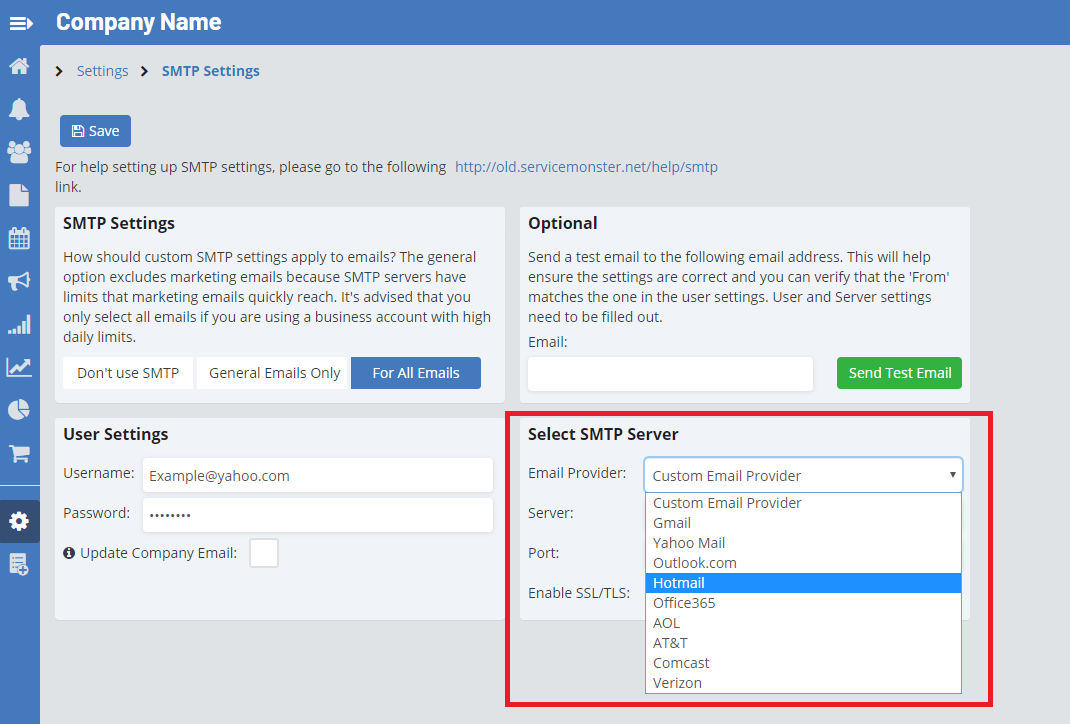The height and width of the screenshot is (724, 1070).
Task: Open the customers group icon
Action: click(x=19, y=152)
